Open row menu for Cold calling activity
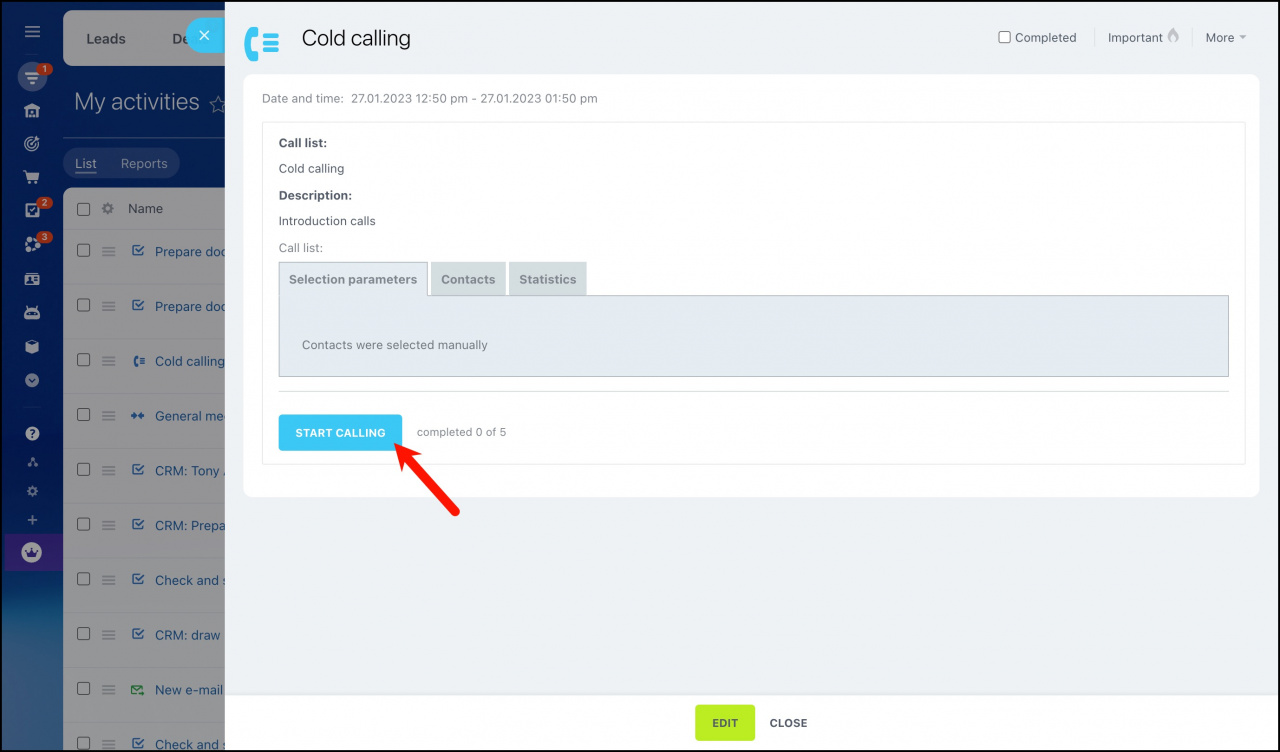 109,361
